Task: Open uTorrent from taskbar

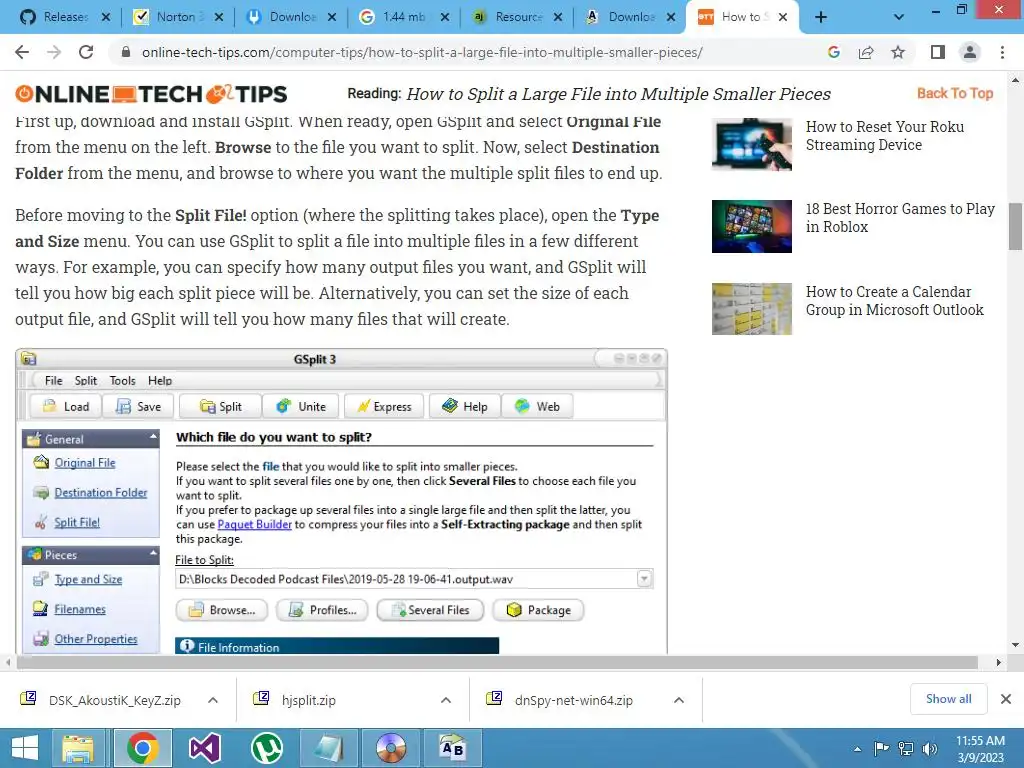Action: click(267, 748)
